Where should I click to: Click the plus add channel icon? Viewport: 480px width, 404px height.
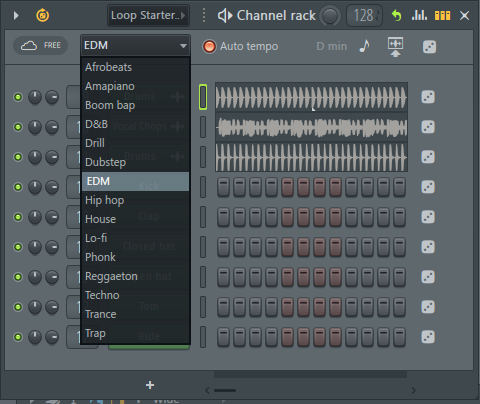click(x=150, y=385)
